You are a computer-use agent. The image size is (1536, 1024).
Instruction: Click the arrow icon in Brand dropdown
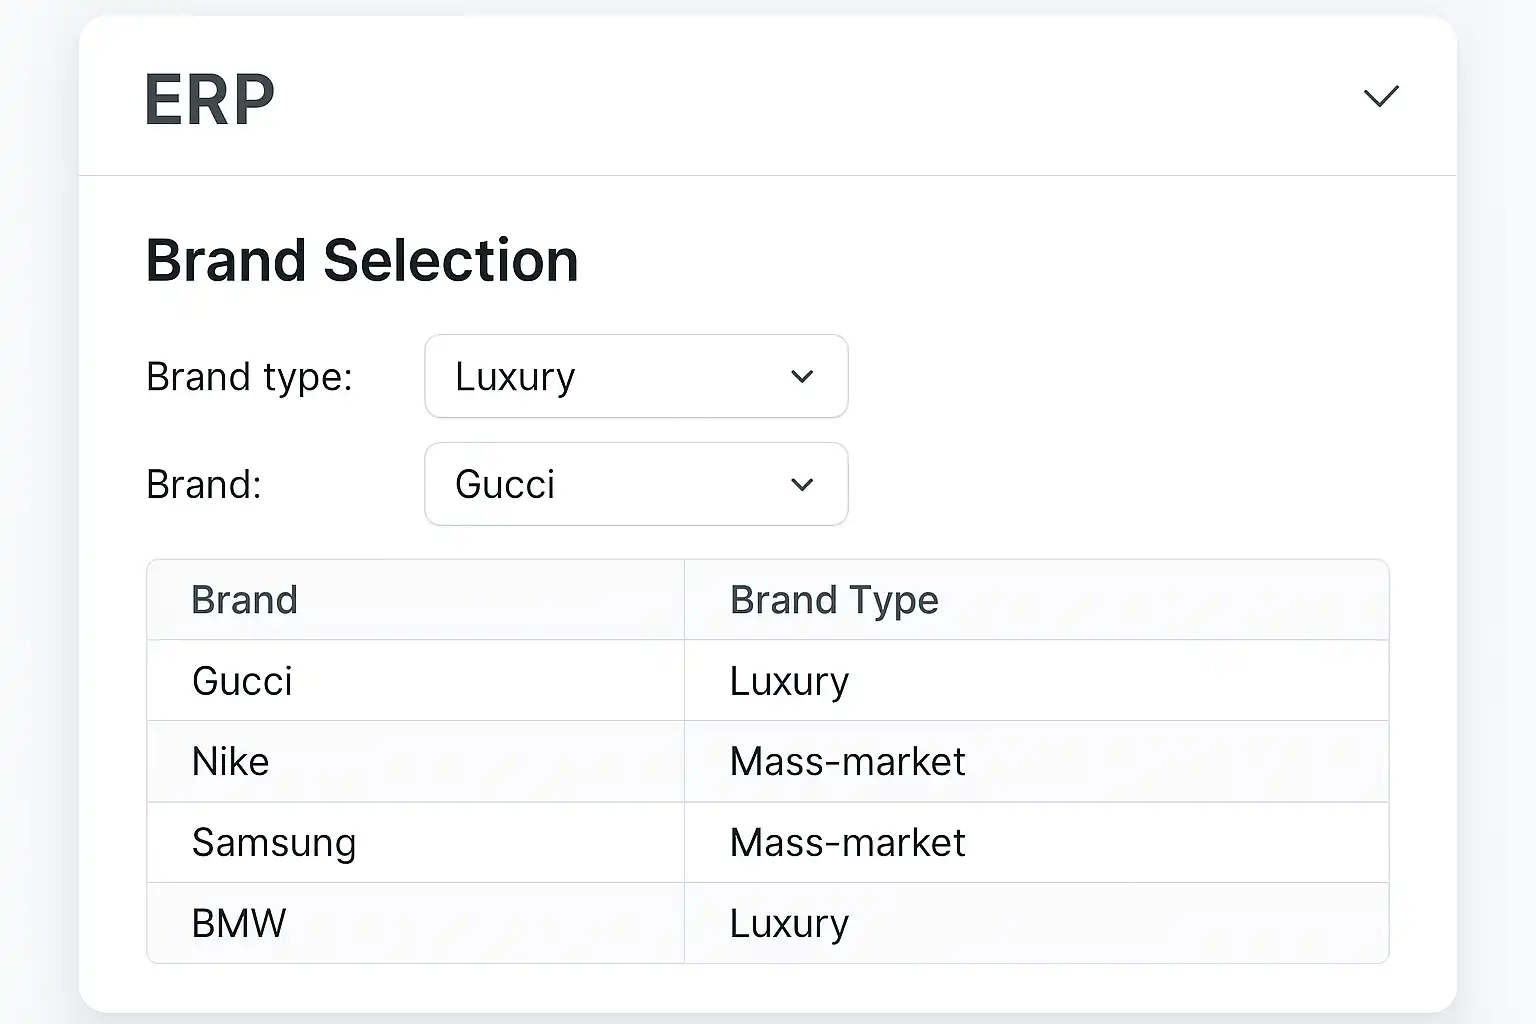pos(802,485)
